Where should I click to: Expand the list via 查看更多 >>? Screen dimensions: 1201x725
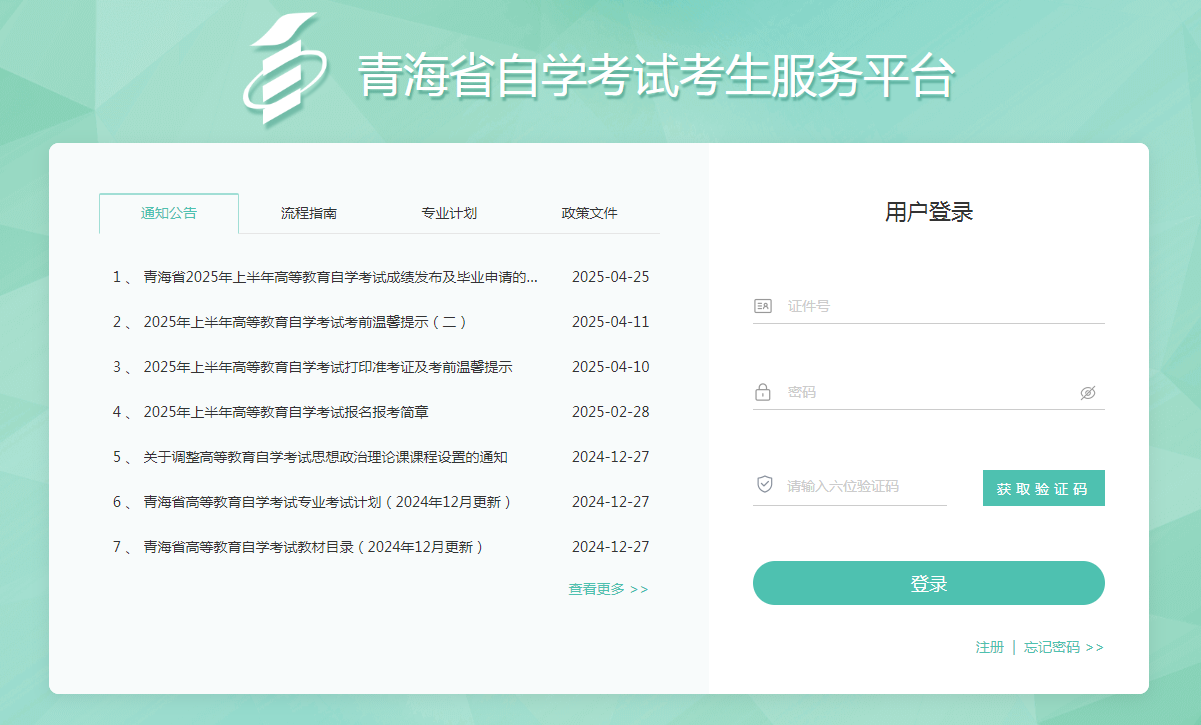[x=608, y=589]
